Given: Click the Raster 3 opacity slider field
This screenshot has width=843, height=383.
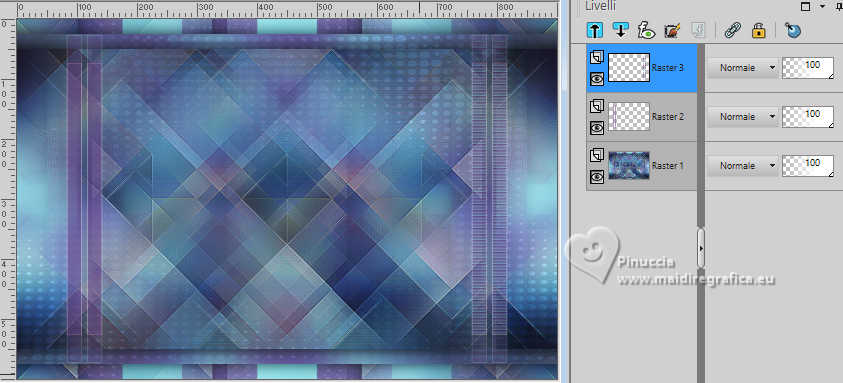Looking at the screenshot, I should click(x=808, y=68).
